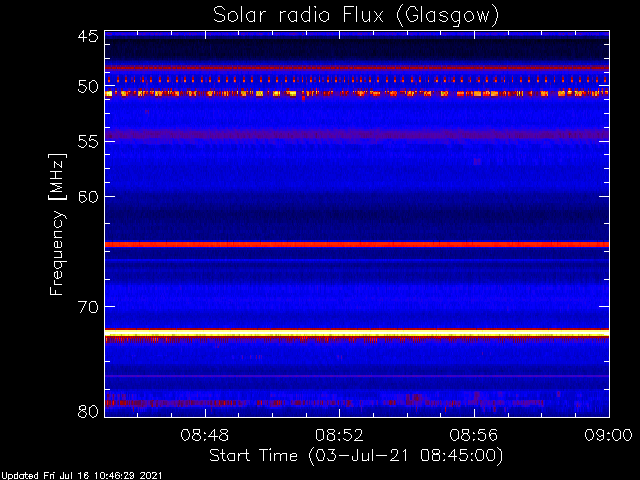Click the "08:56" time tick label
The height and width of the screenshot is (480, 640).
(474, 435)
